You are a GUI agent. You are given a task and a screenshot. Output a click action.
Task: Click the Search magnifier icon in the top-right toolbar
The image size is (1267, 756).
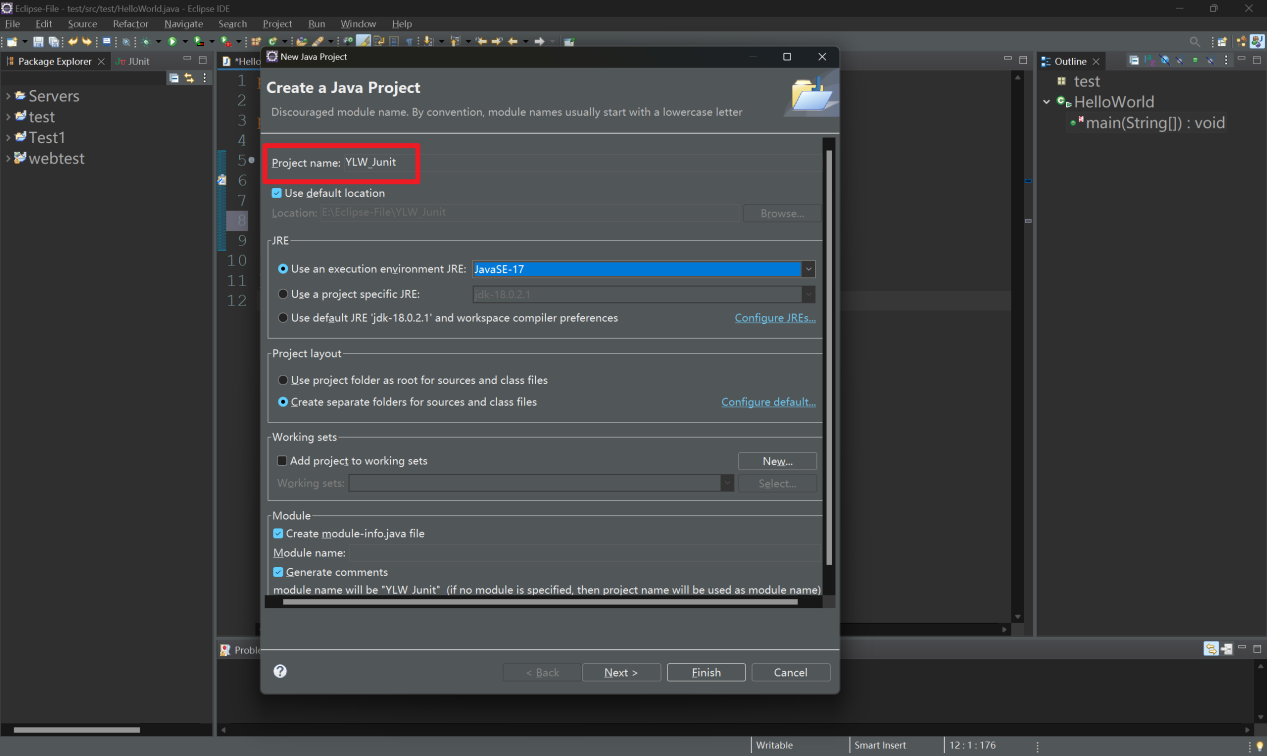click(x=1194, y=42)
